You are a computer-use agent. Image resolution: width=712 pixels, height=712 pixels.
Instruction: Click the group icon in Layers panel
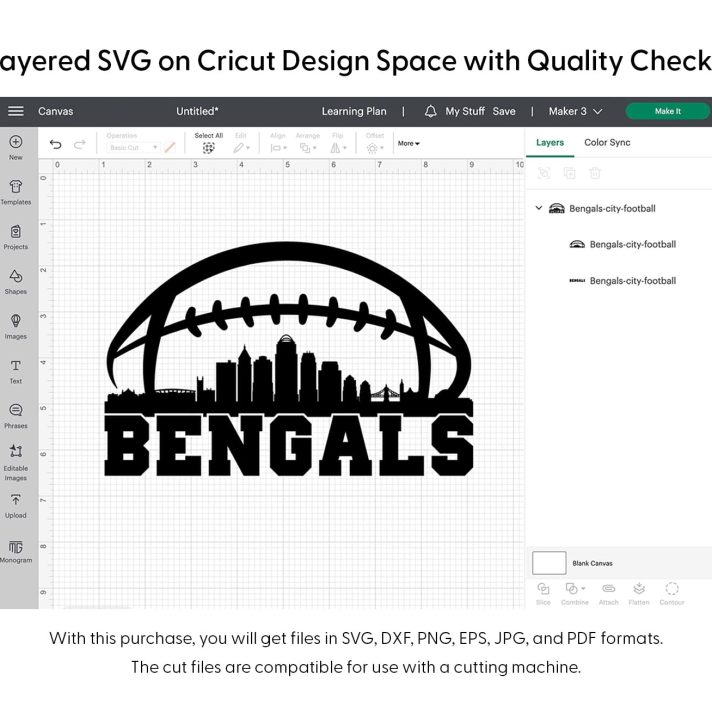pyautogui.click(x=544, y=173)
